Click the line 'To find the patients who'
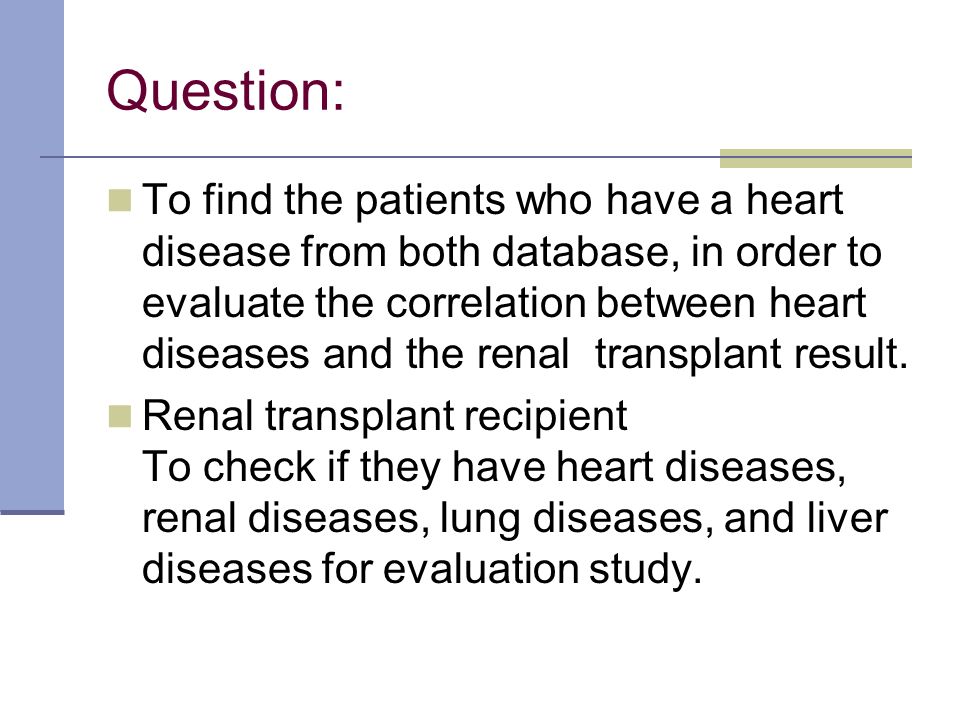Image resolution: width=960 pixels, height=720 pixels. 367,200
